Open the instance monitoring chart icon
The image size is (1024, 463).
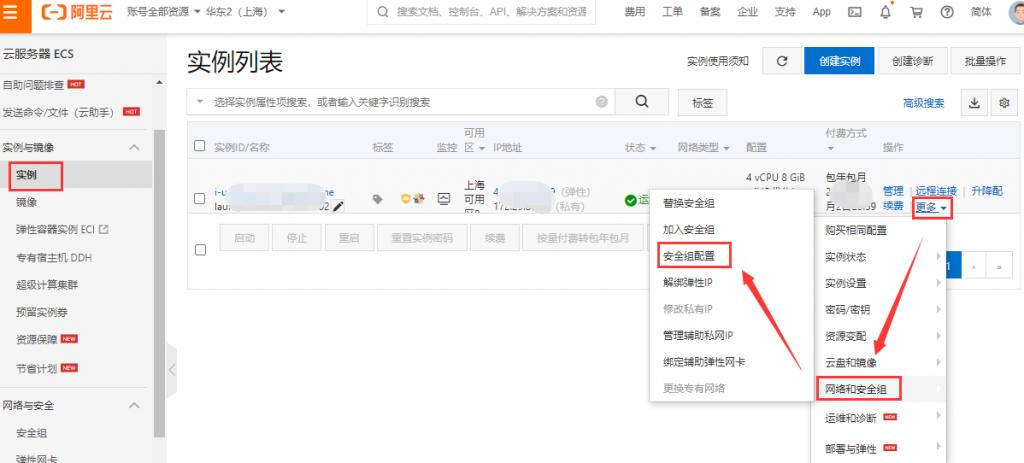click(x=443, y=199)
